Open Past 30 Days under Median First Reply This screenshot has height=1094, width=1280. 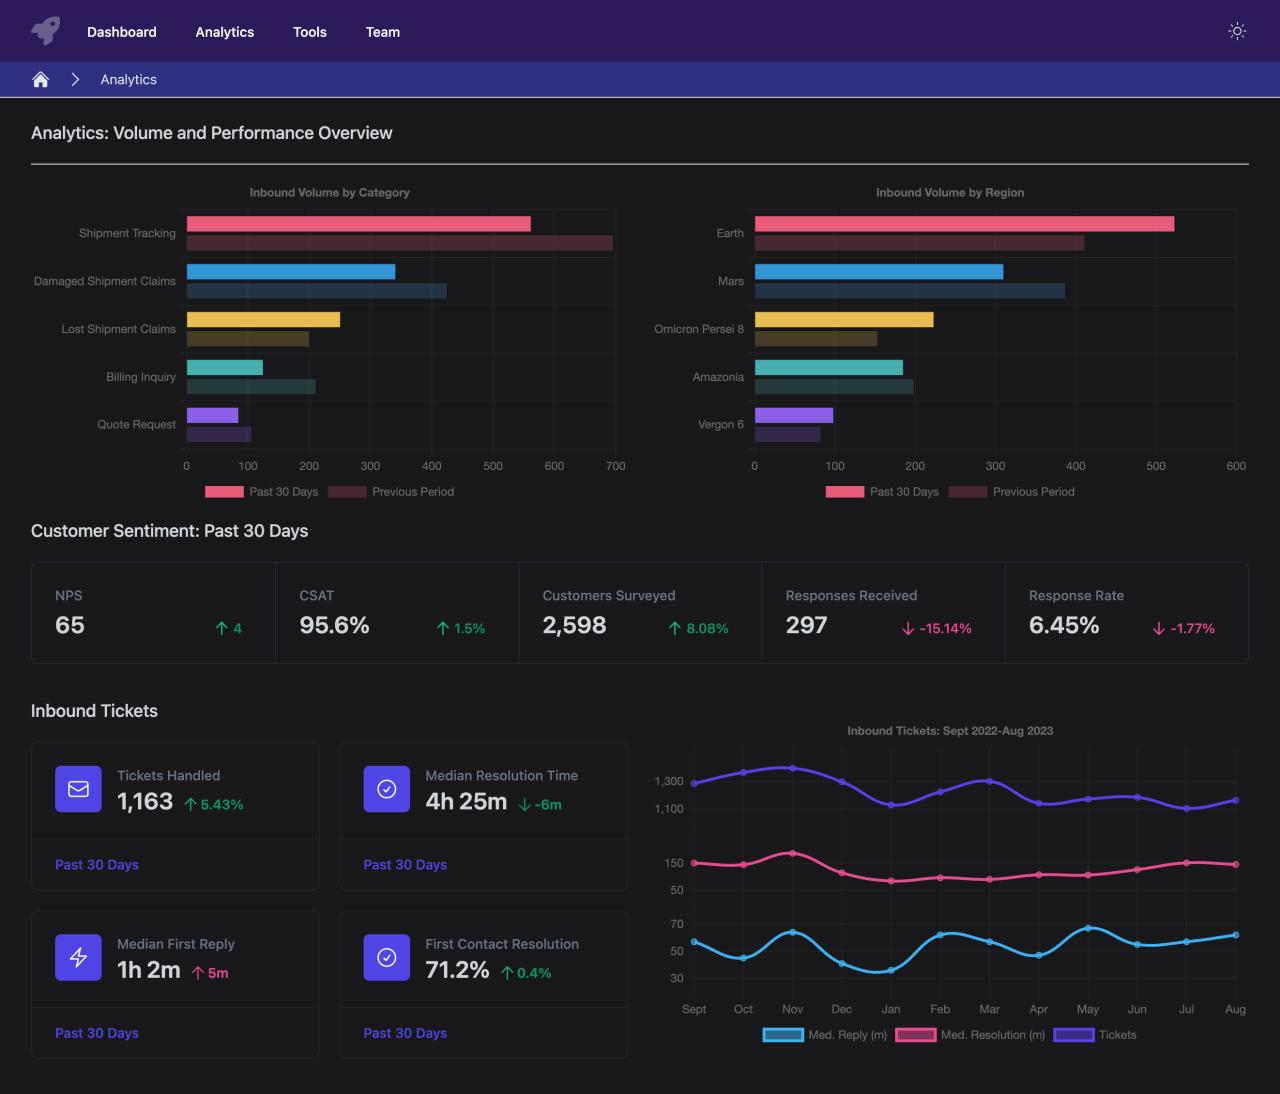97,1033
